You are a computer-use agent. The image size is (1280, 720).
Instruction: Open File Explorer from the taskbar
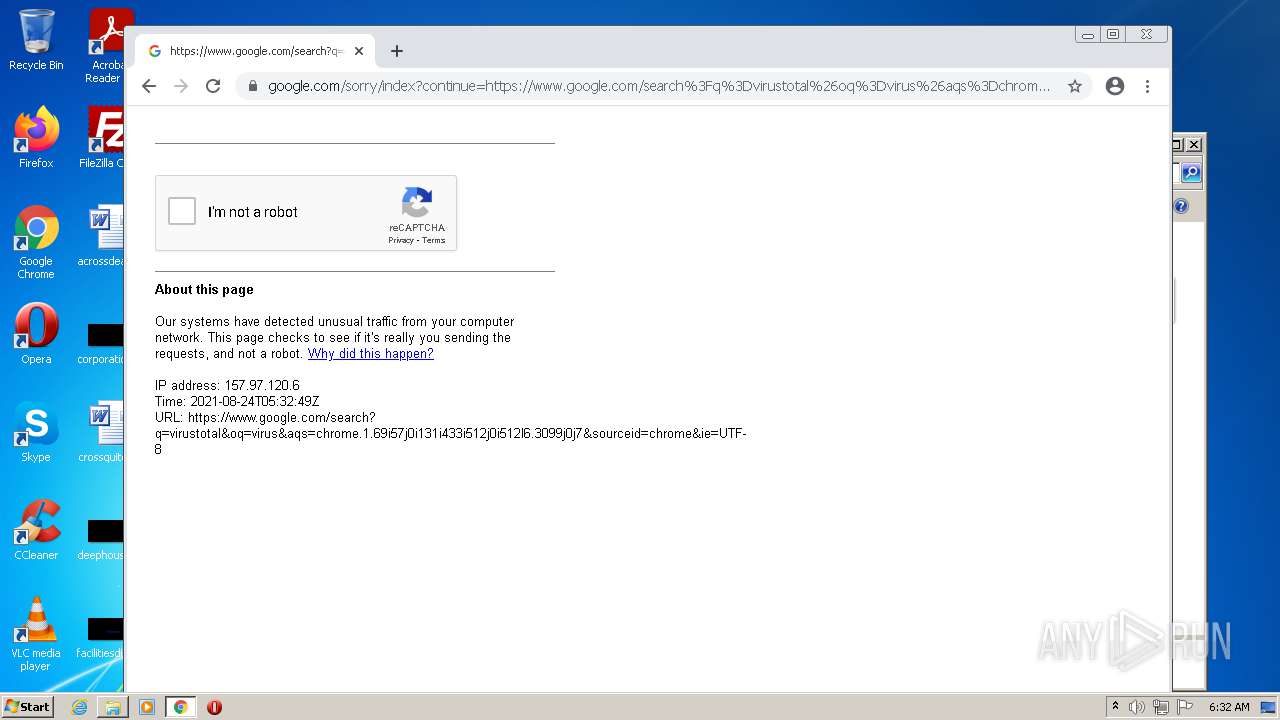pyautogui.click(x=113, y=707)
